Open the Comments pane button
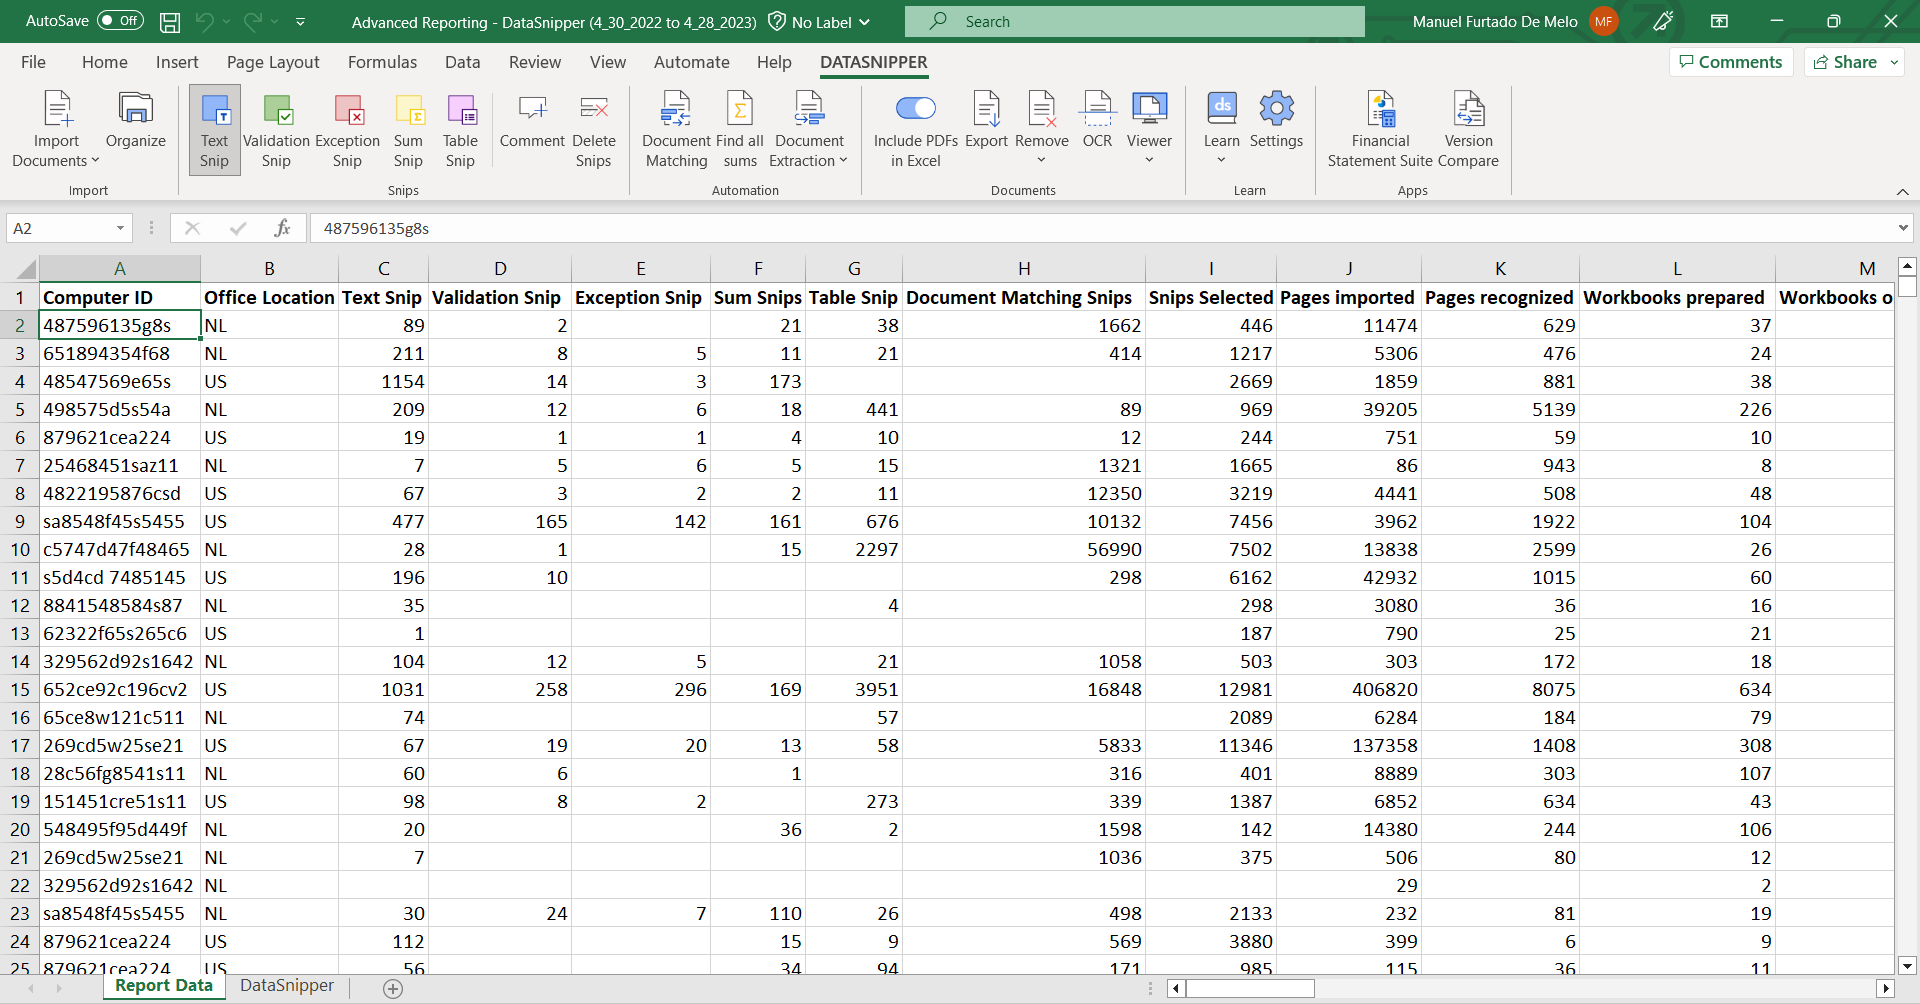The height and width of the screenshot is (1004, 1920). [x=1731, y=62]
